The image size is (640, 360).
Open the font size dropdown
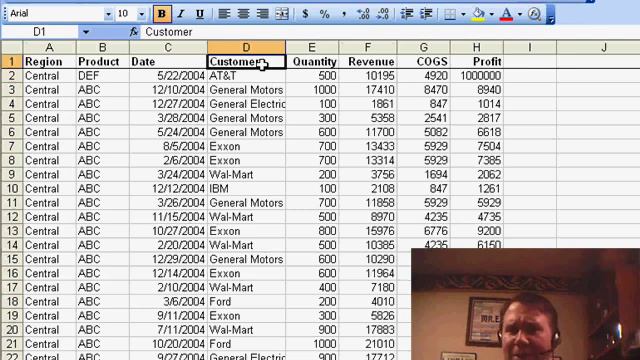(x=141, y=14)
